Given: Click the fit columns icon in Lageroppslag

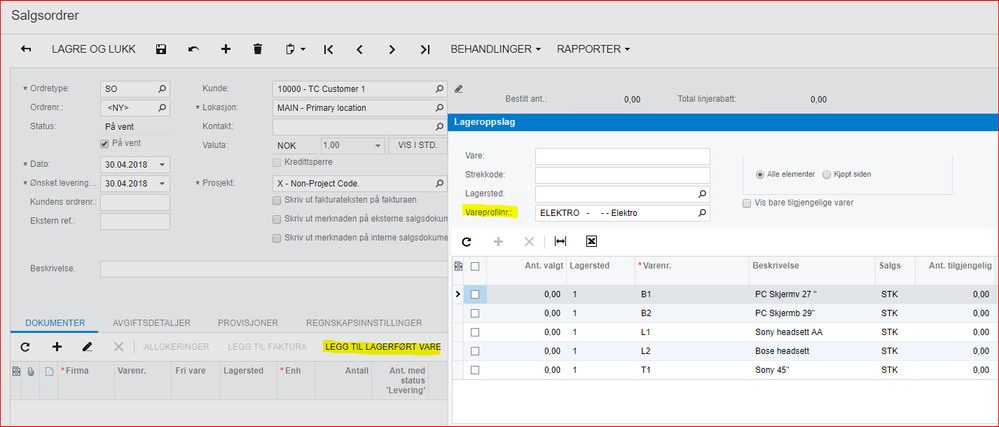Looking at the screenshot, I should tap(560, 241).
